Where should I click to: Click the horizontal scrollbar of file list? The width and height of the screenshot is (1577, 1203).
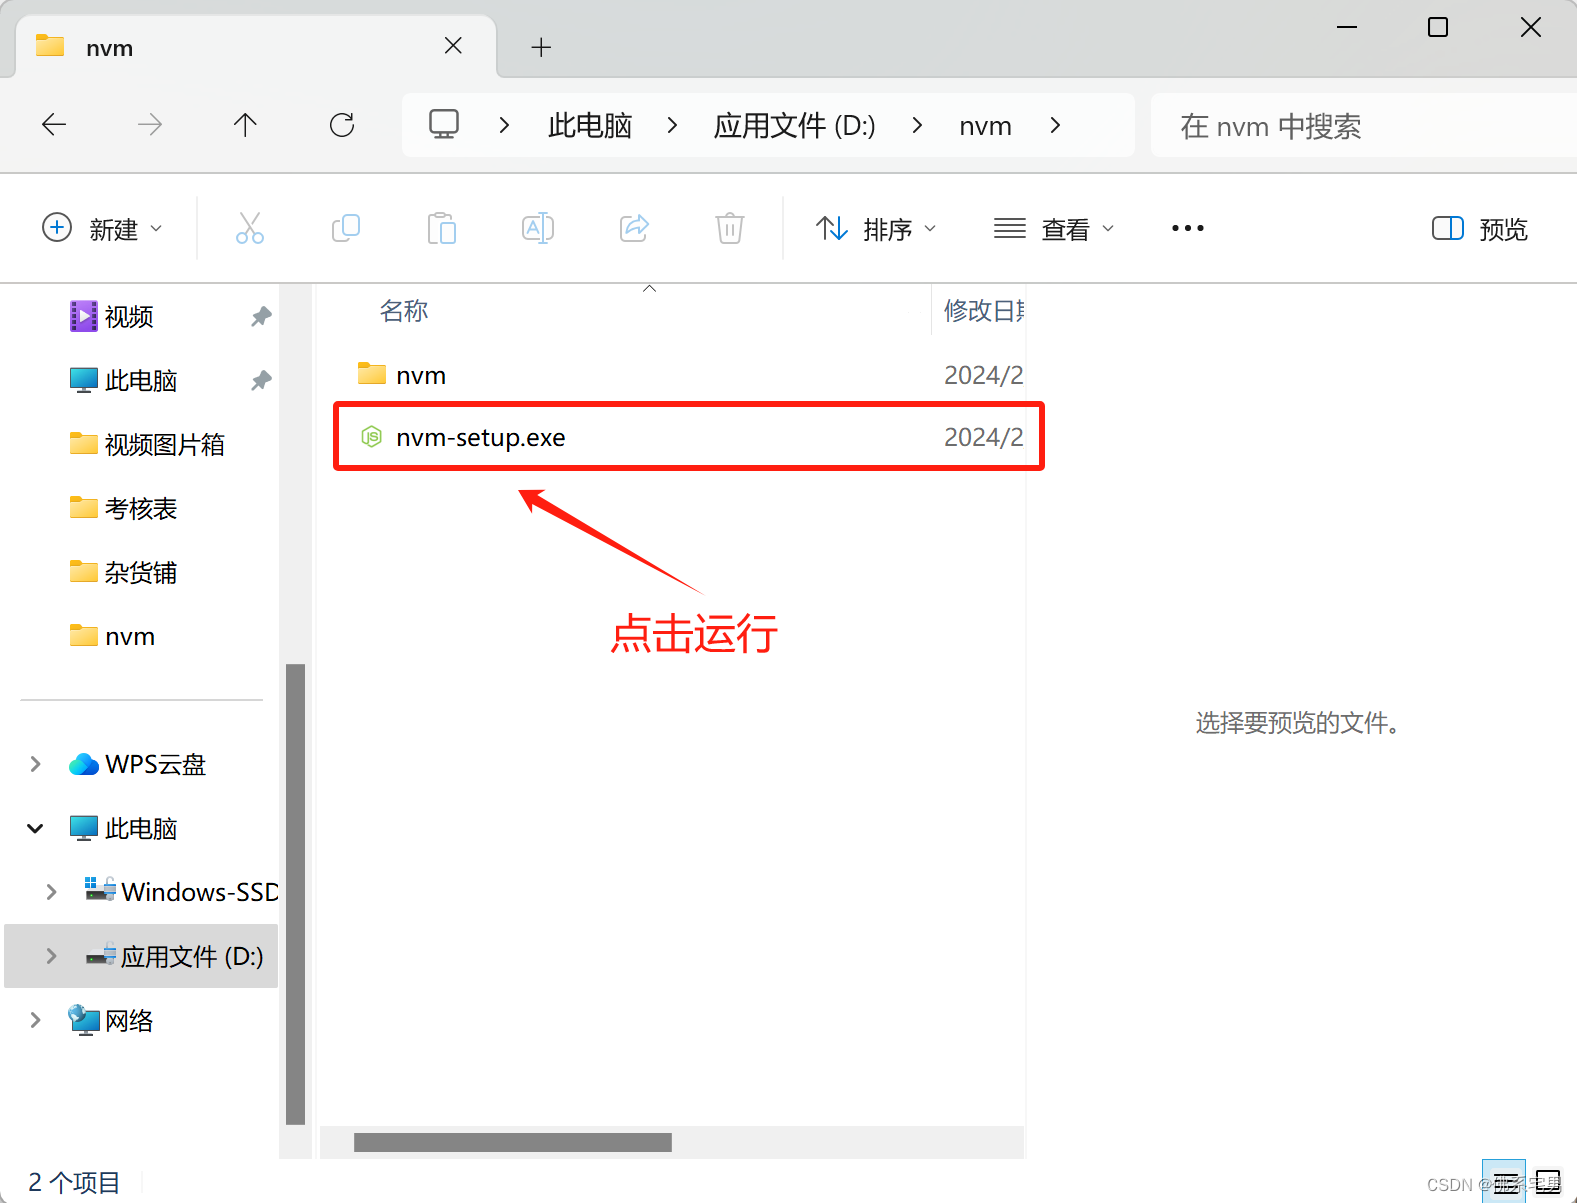click(512, 1142)
